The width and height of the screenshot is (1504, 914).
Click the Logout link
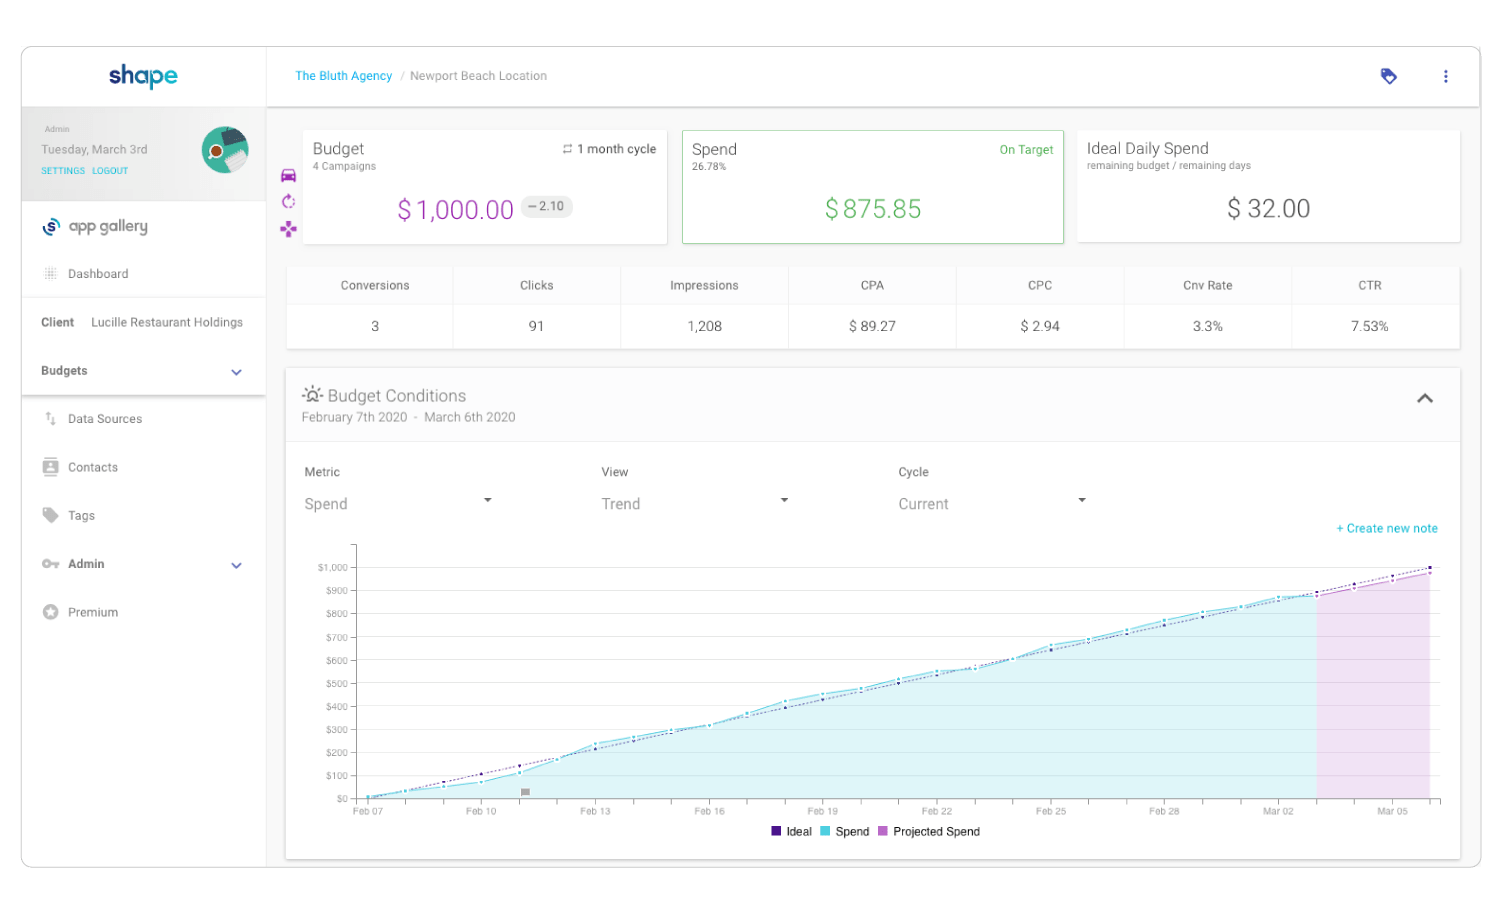[110, 171]
